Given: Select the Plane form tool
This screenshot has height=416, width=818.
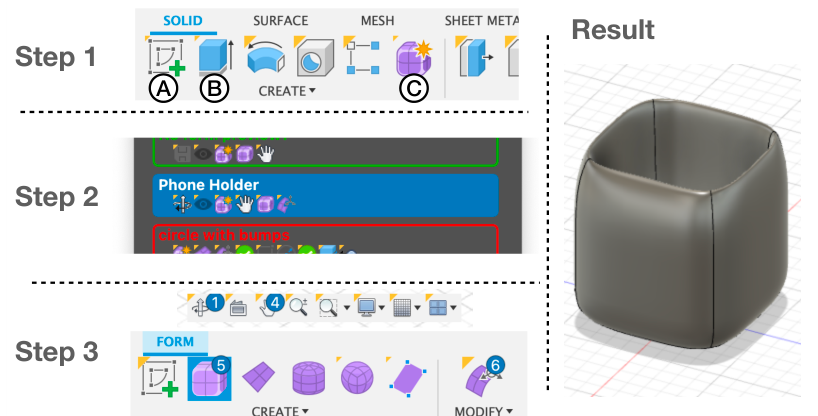Looking at the screenshot, I should [259, 379].
